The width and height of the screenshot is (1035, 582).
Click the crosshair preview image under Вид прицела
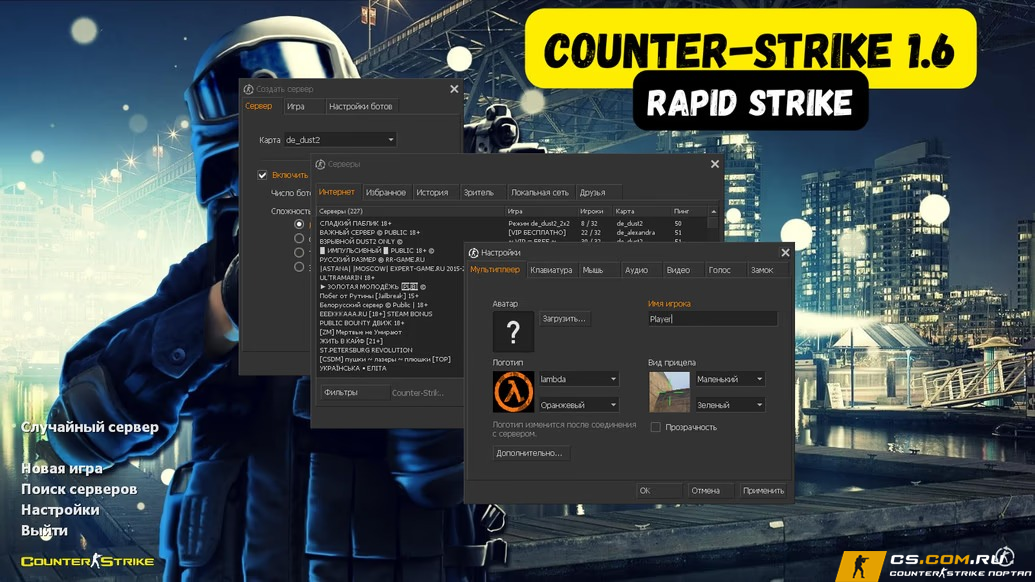(x=669, y=391)
